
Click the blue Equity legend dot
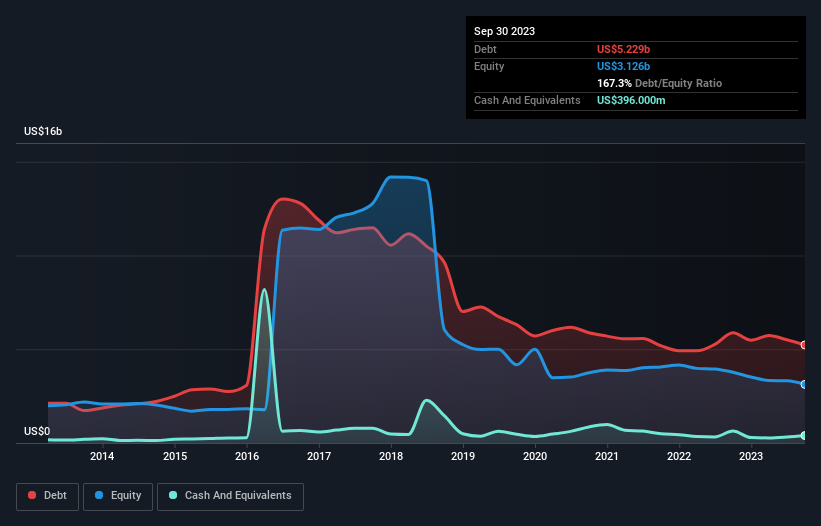(99, 495)
